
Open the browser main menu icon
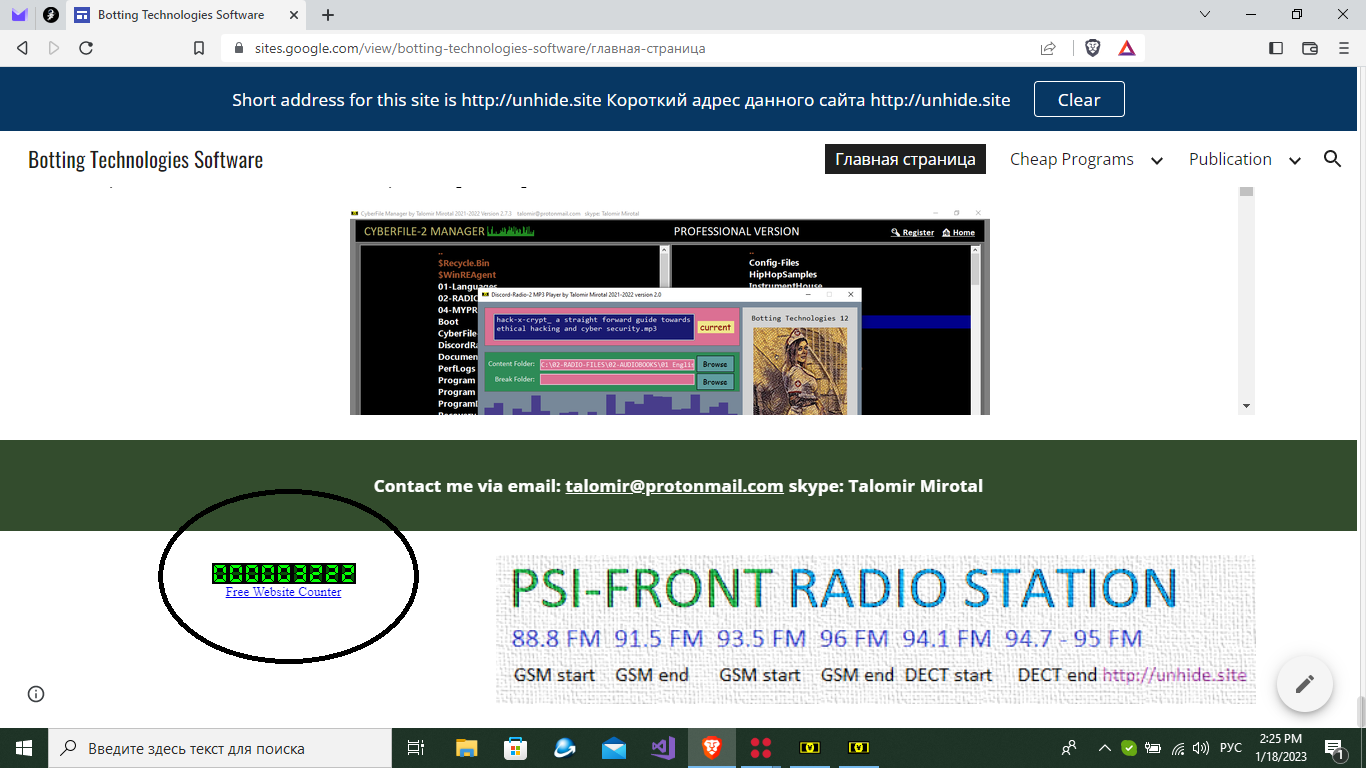[x=1344, y=48]
